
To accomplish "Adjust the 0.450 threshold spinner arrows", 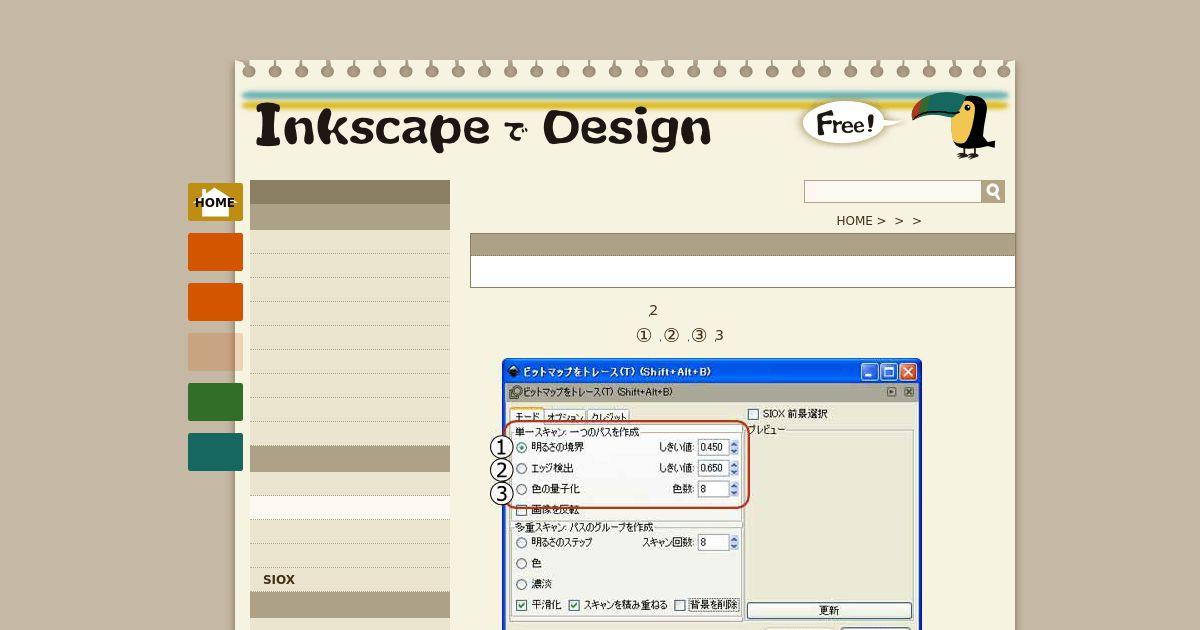I will [x=734, y=447].
